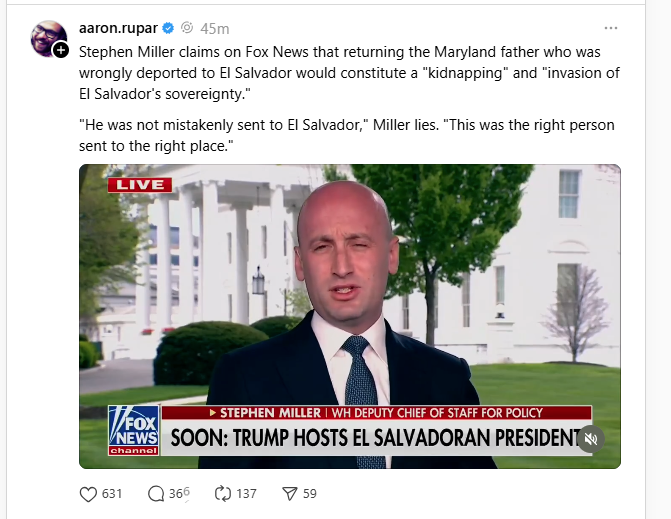The width and height of the screenshot is (671, 519).
Task: Like the post with the heart icon
Action: [88, 494]
